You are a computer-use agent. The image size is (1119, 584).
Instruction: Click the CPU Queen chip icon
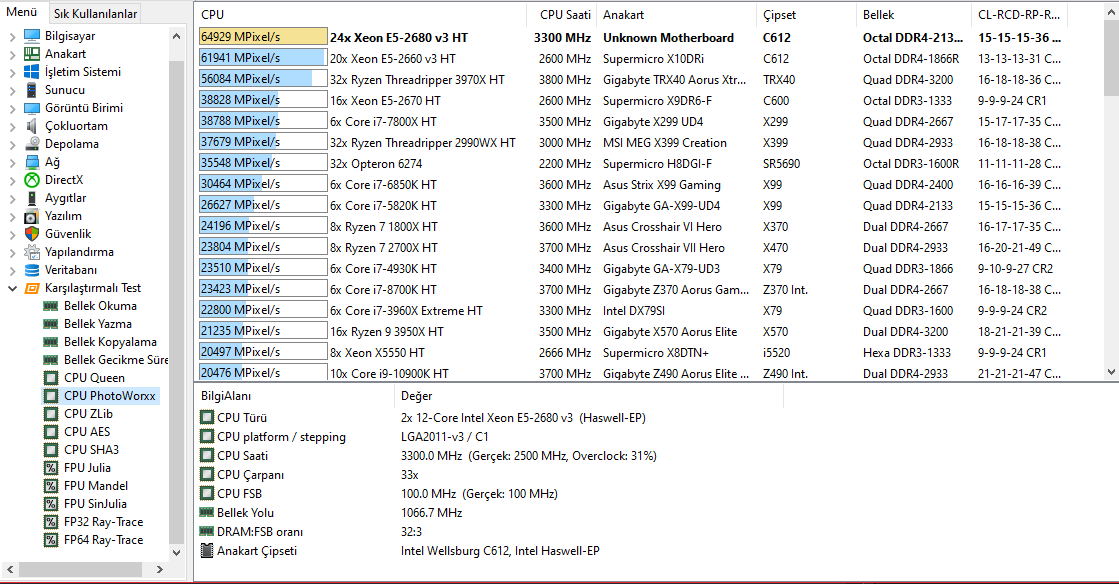coord(51,378)
